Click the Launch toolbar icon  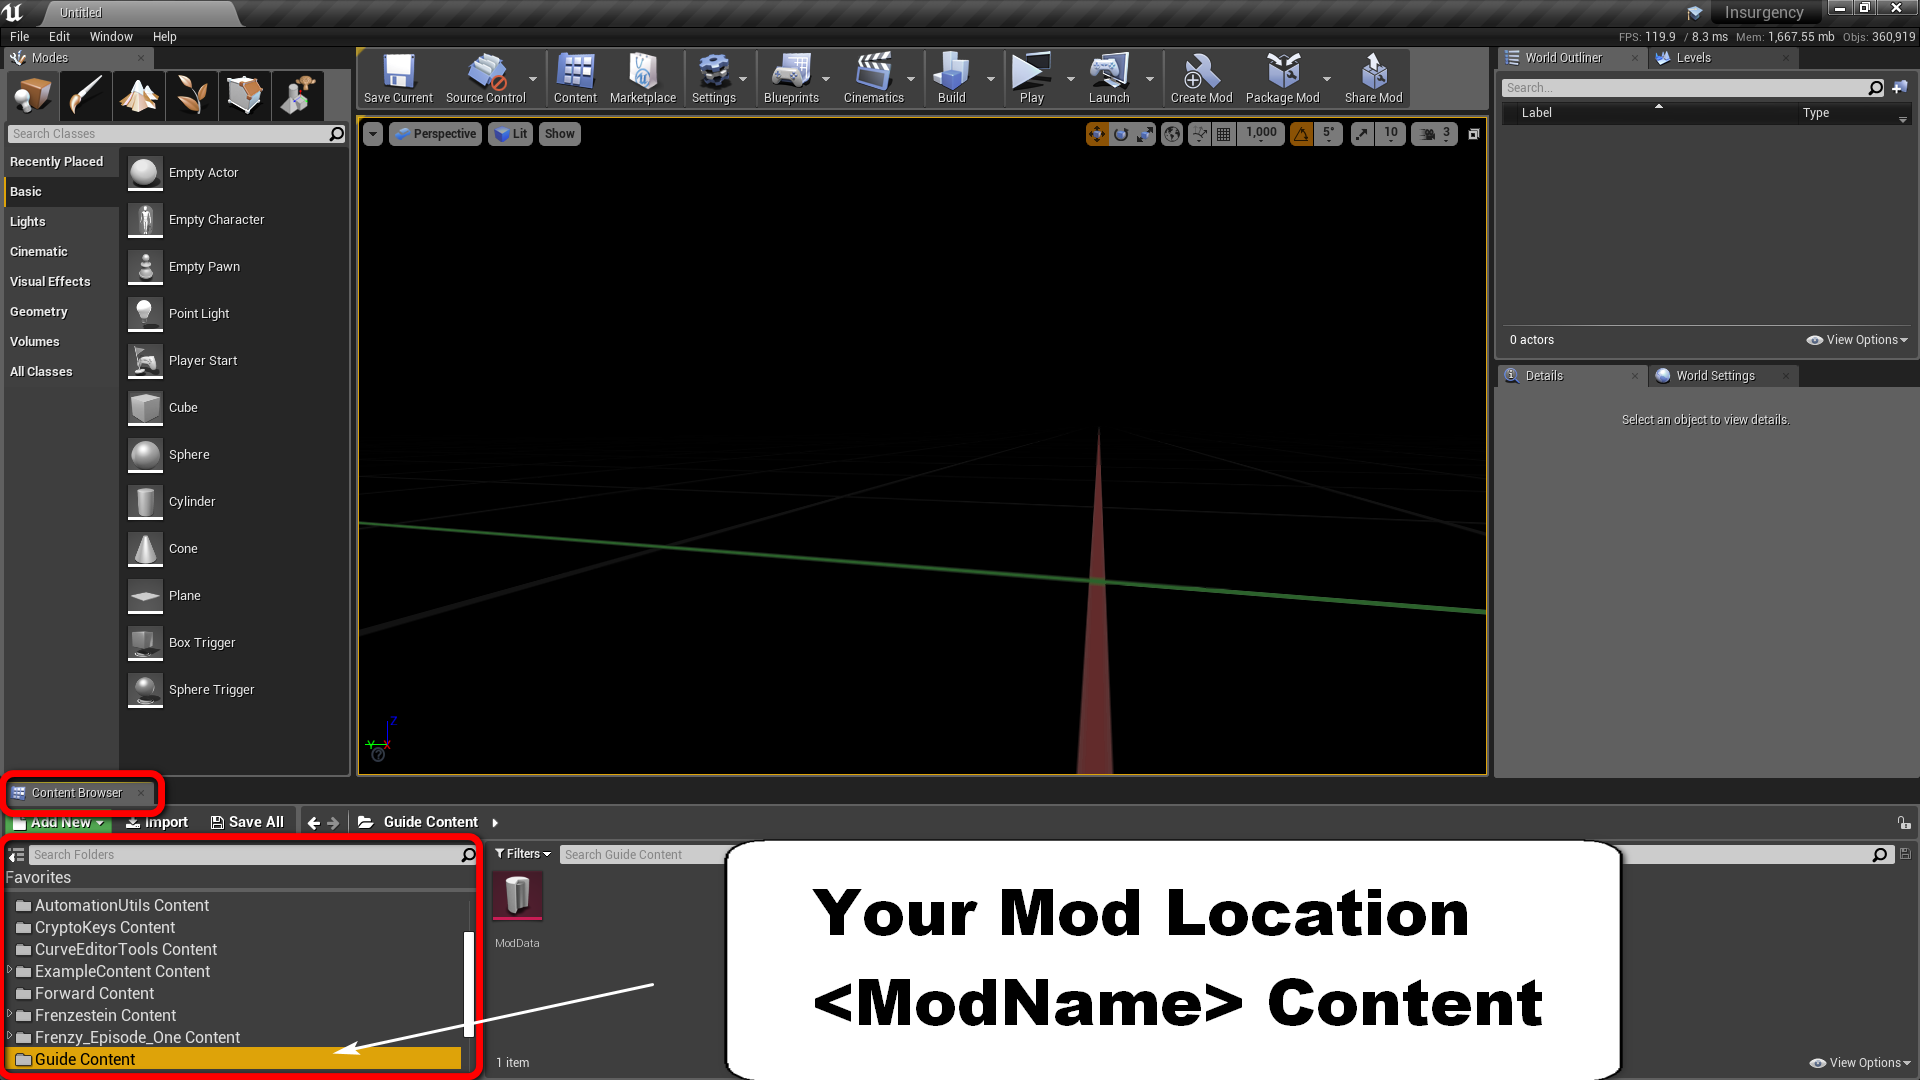(1109, 78)
